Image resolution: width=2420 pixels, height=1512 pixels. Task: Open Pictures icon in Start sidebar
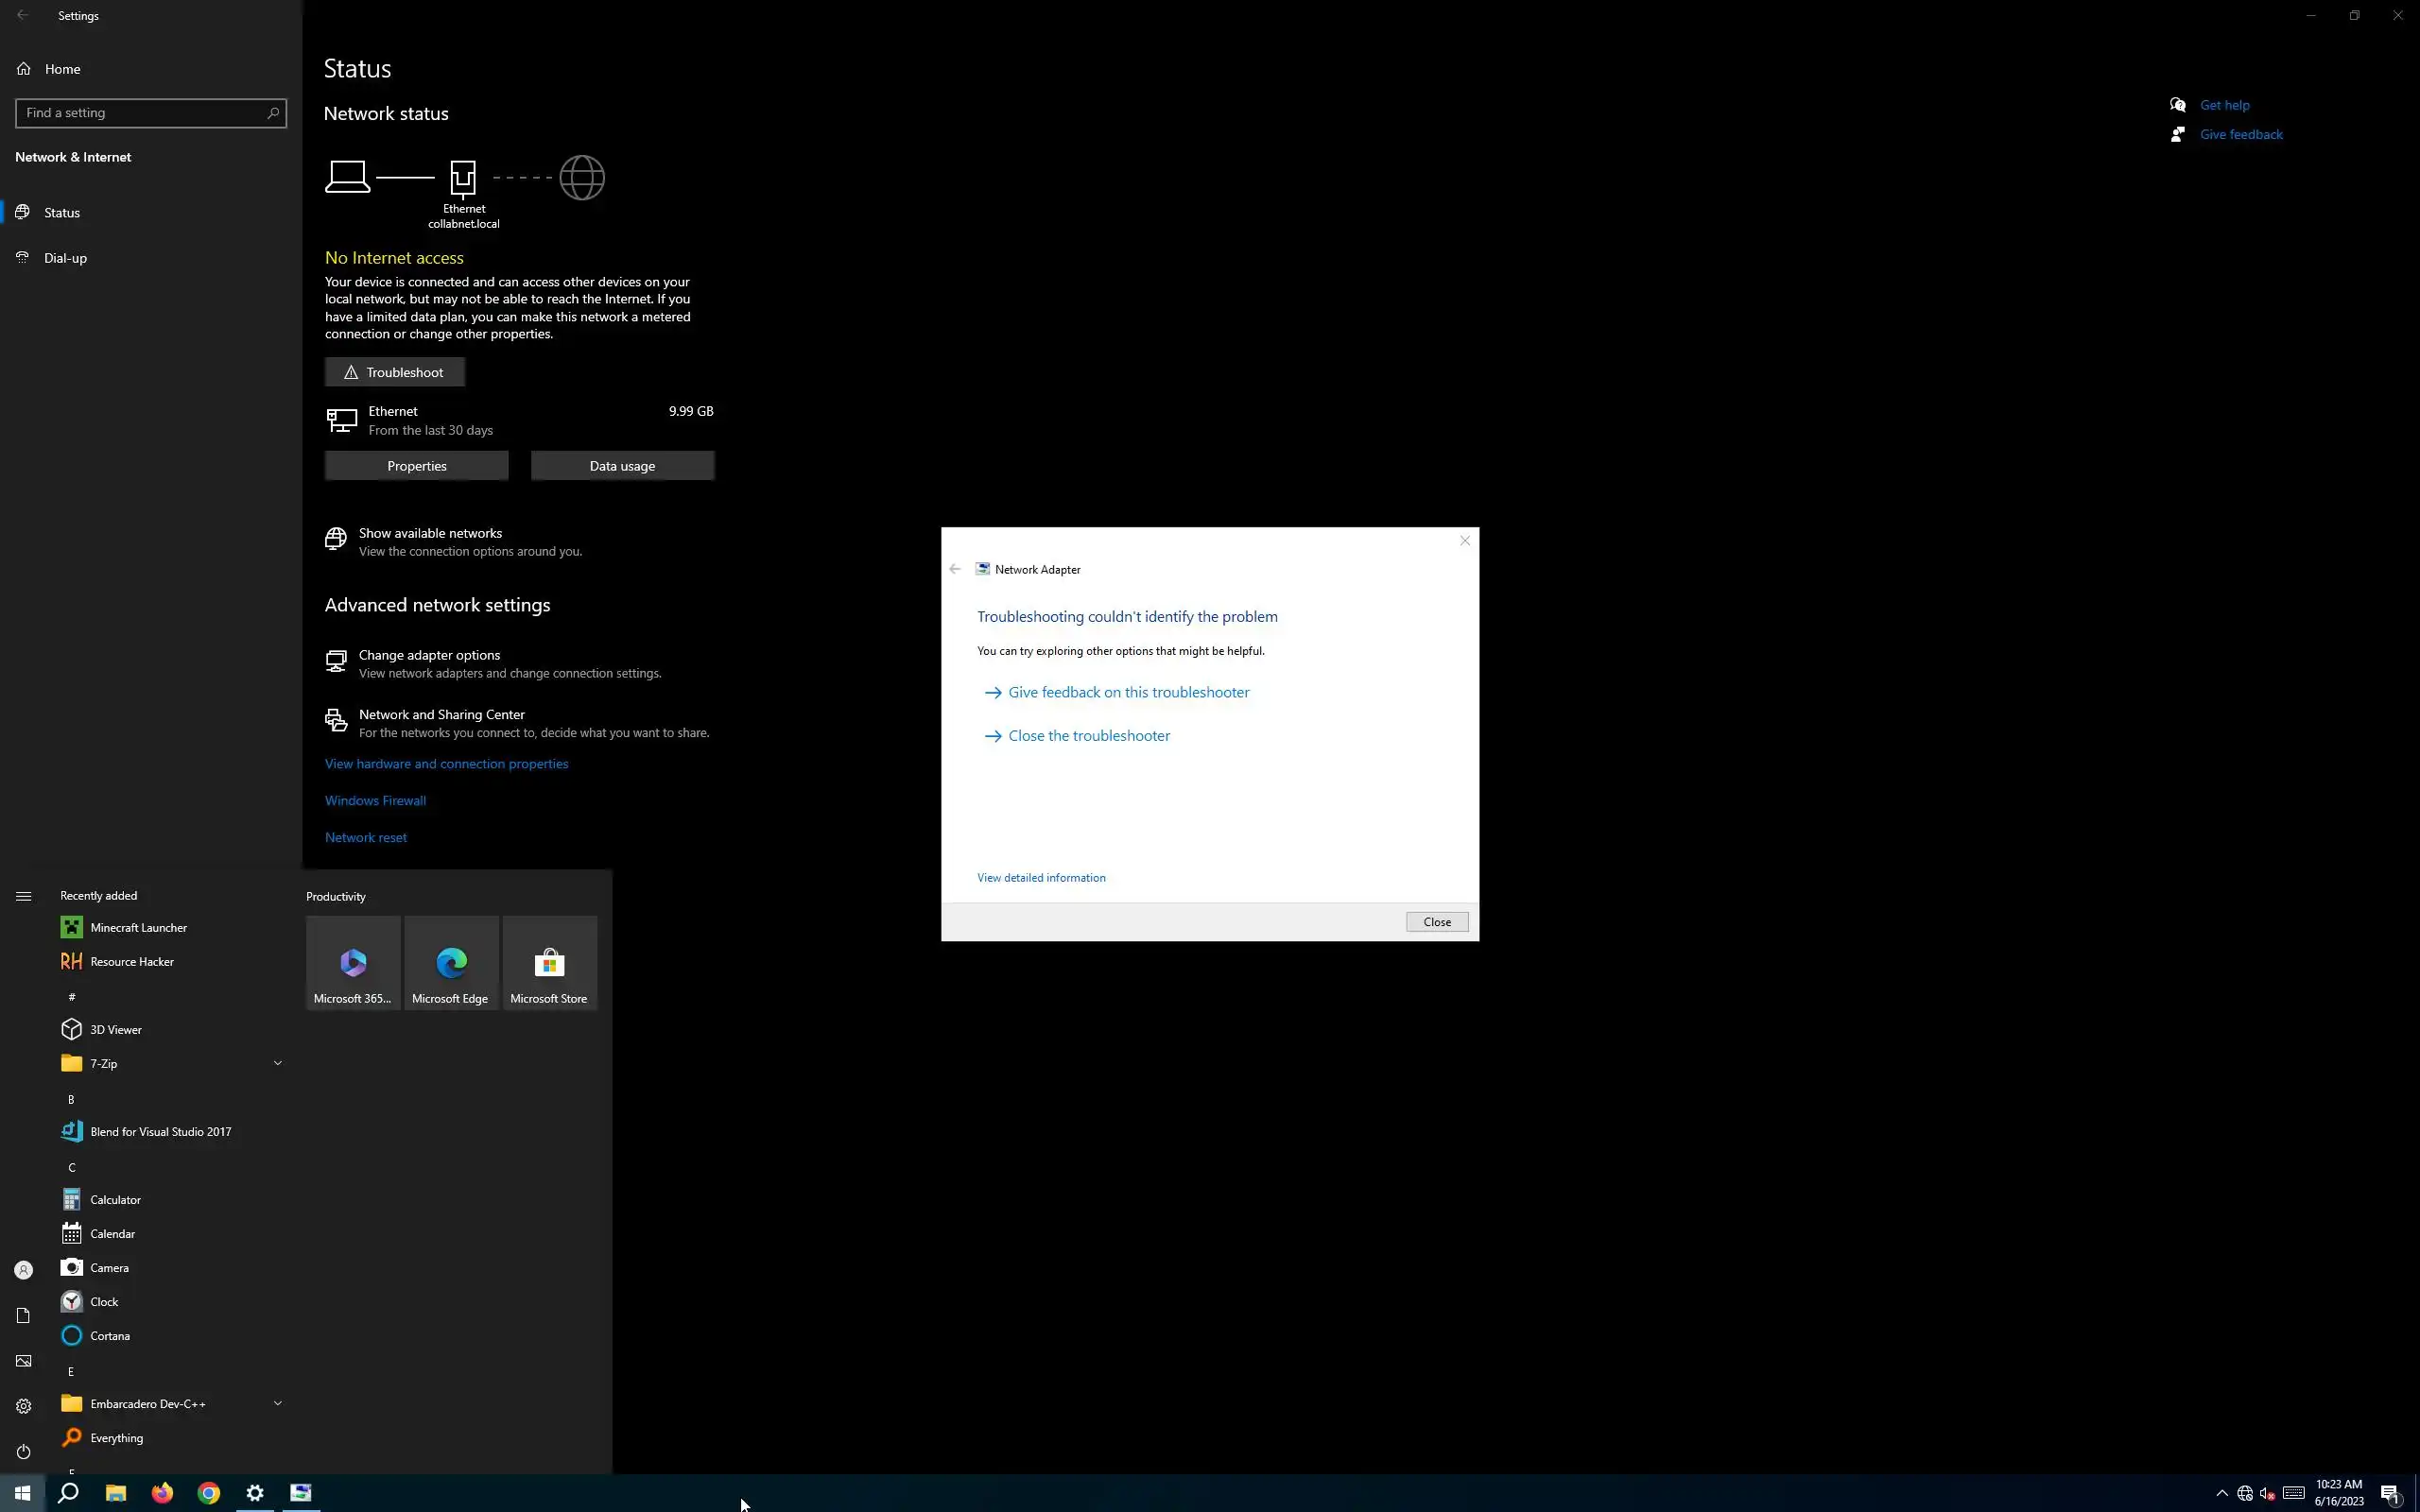23,1360
